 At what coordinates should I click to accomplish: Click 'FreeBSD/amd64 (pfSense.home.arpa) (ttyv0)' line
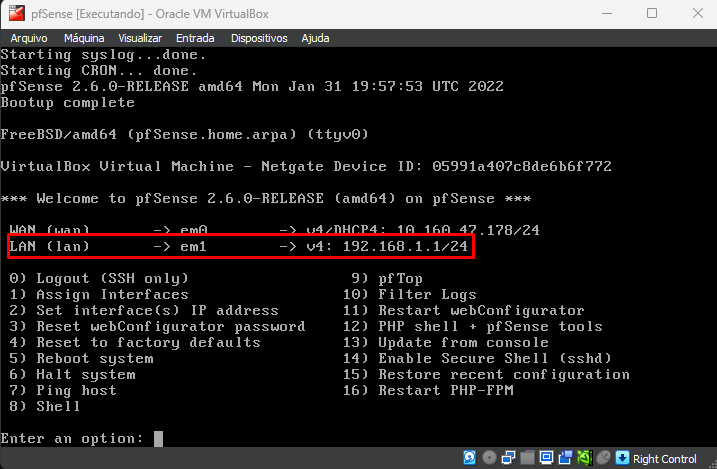[x=184, y=134]
